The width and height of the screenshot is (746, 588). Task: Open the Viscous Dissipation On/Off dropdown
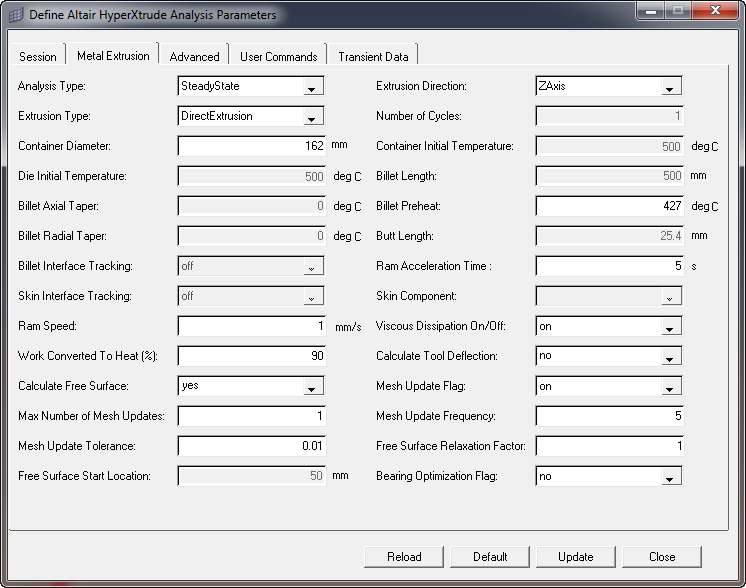click(670, 327)
